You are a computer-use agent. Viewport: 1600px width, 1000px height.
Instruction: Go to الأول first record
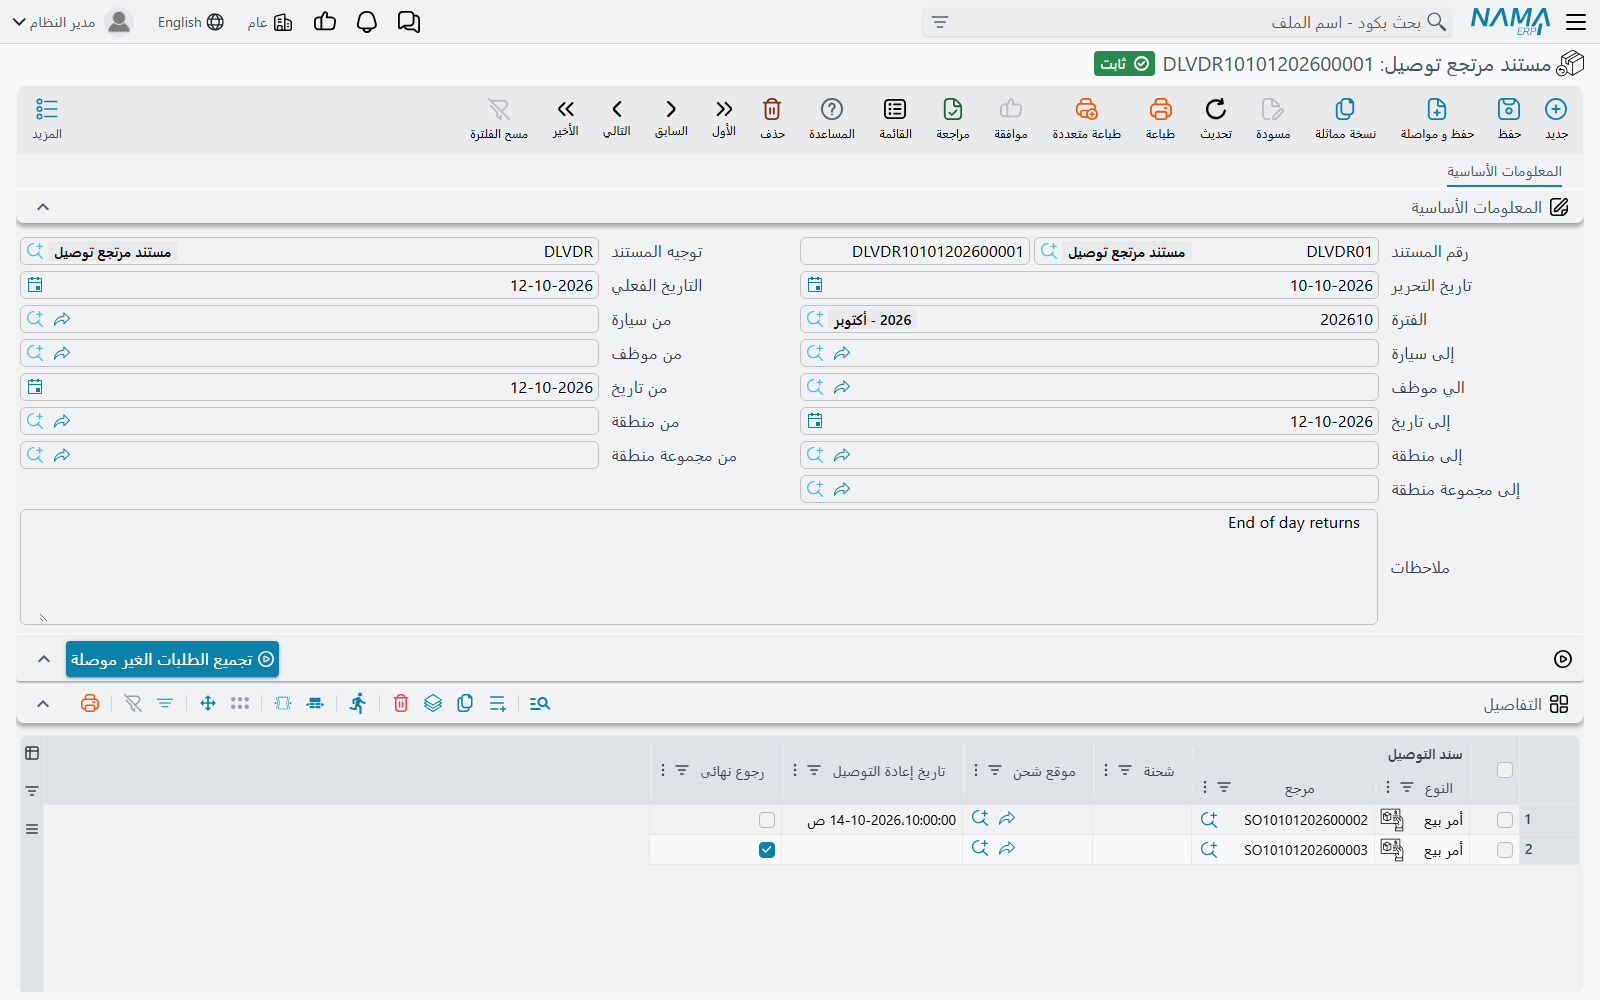[724, 110]
